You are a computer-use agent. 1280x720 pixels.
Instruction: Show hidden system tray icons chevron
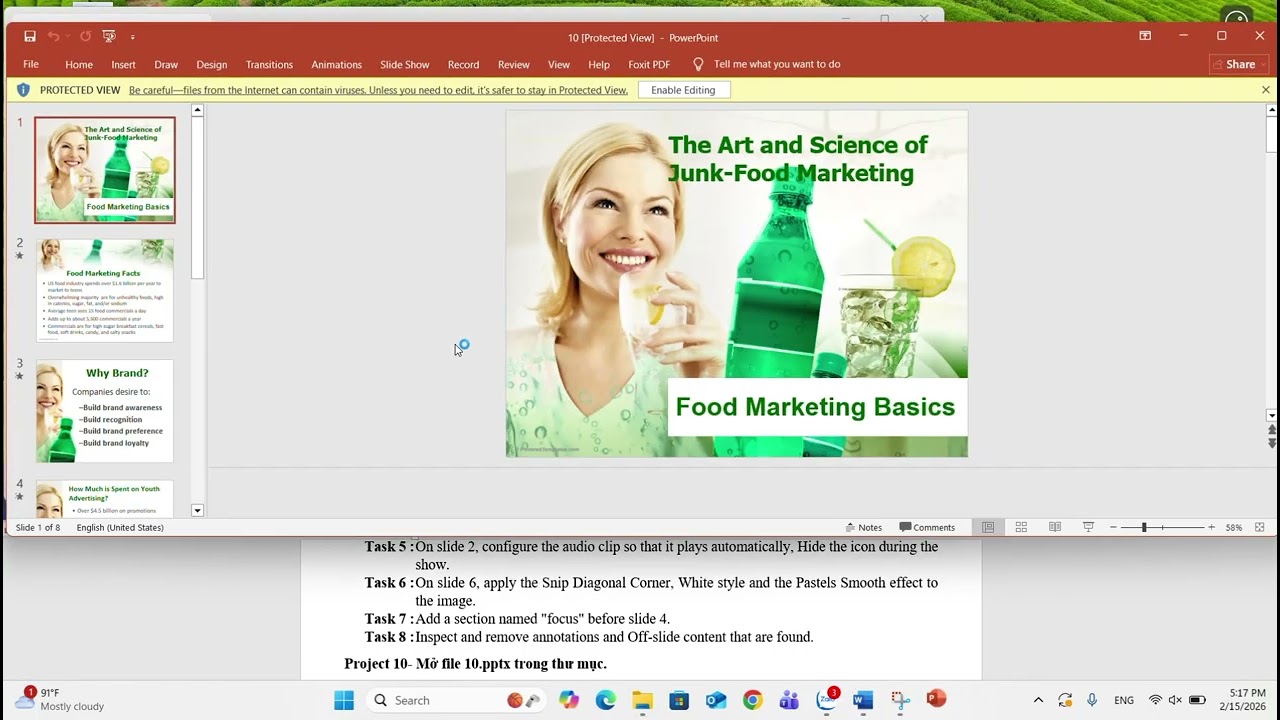click(1038, 700)
